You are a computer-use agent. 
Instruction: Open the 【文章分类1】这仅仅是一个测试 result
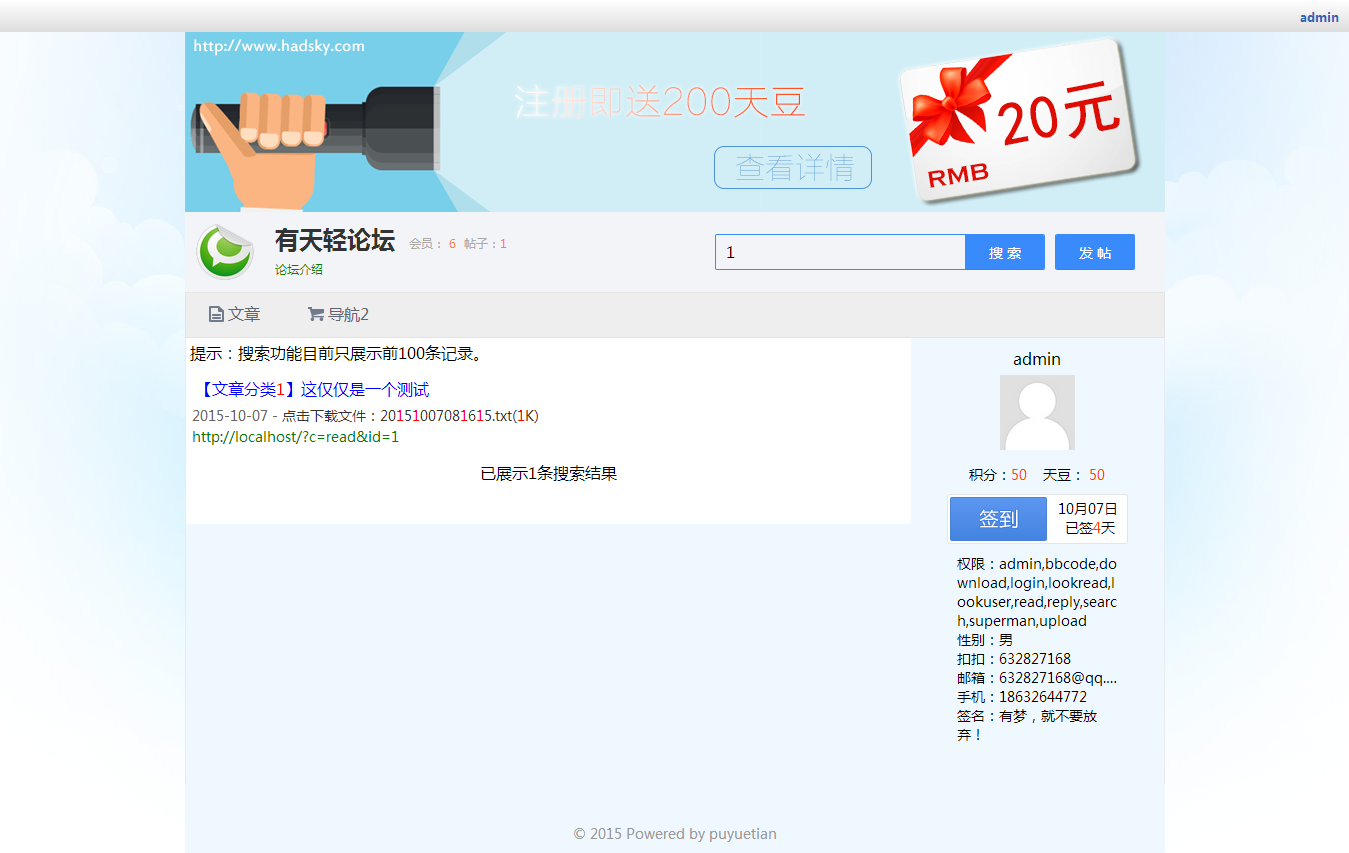(314, 390)
